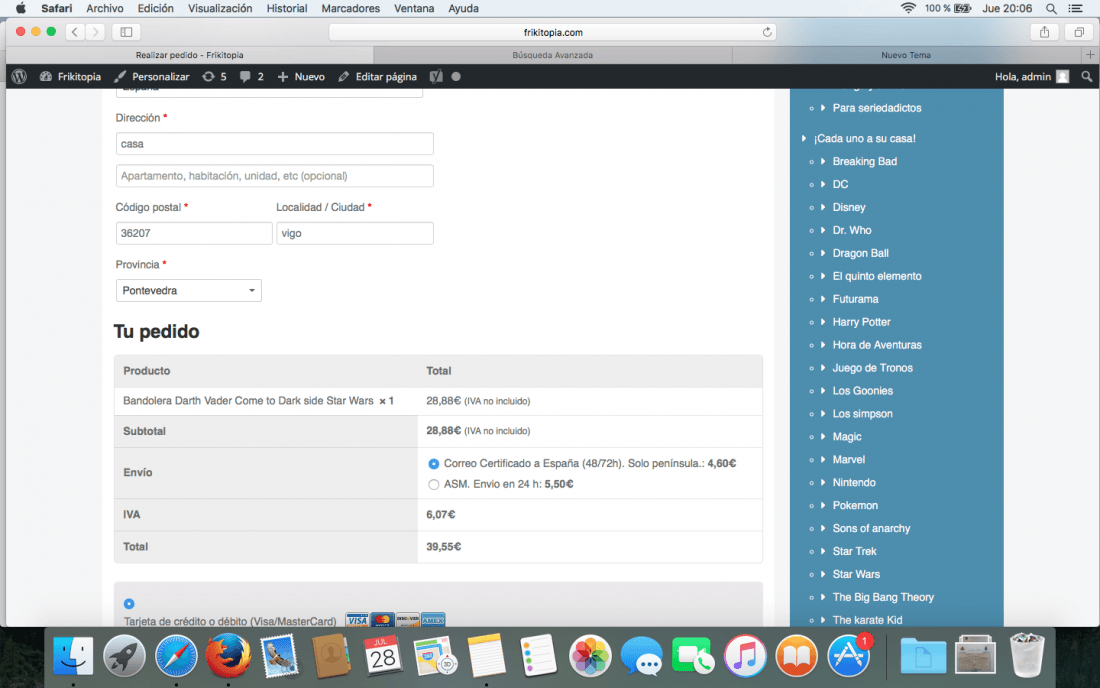Reload the frikitopia.com page
Screen dimensions: 1100x688
[767, 32]
